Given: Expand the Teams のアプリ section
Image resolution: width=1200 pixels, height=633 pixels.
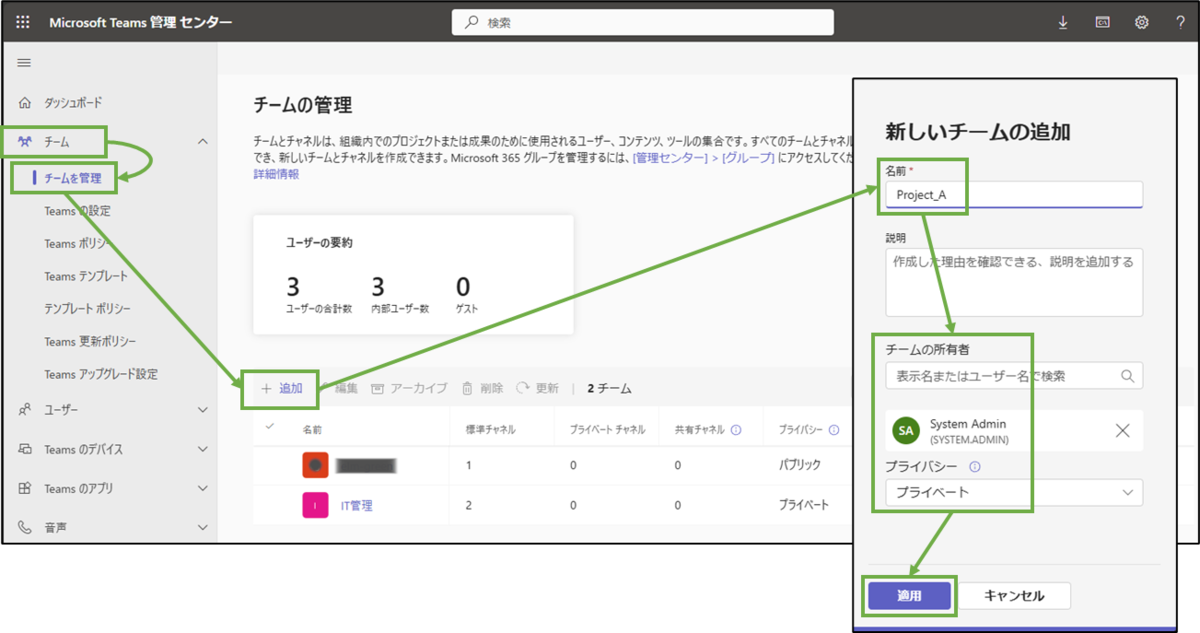Looking at the screenshot, I should 203,489.
